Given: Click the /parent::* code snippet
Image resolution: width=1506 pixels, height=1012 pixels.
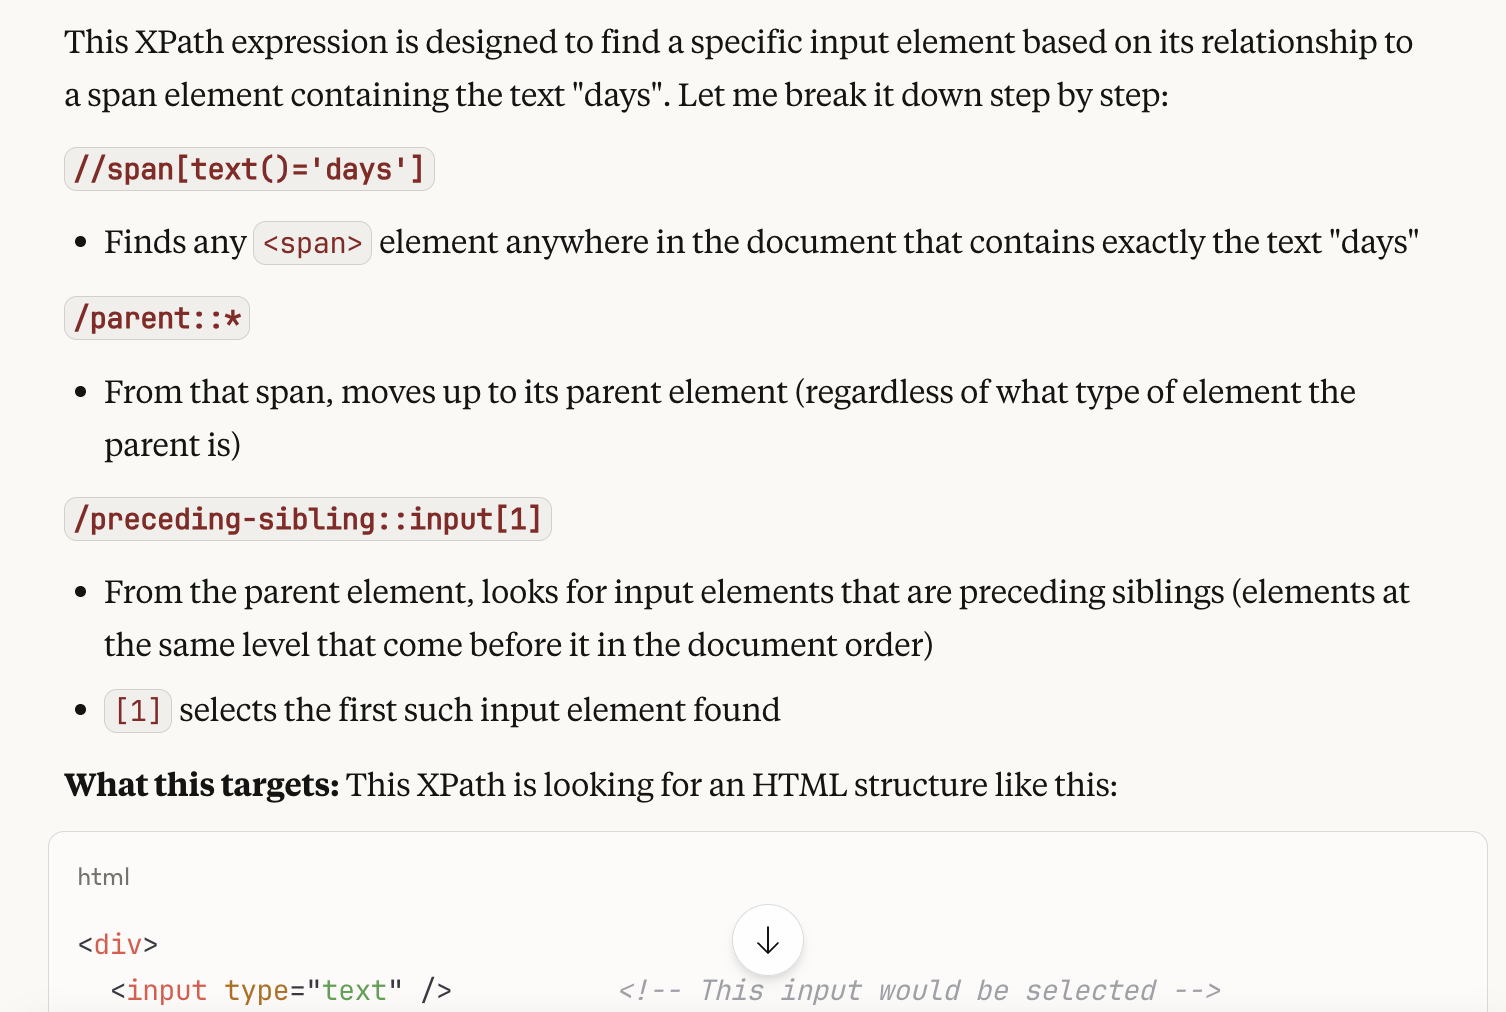Looking at the screenshot, I should pyautogui.click(x=157, y=319).
